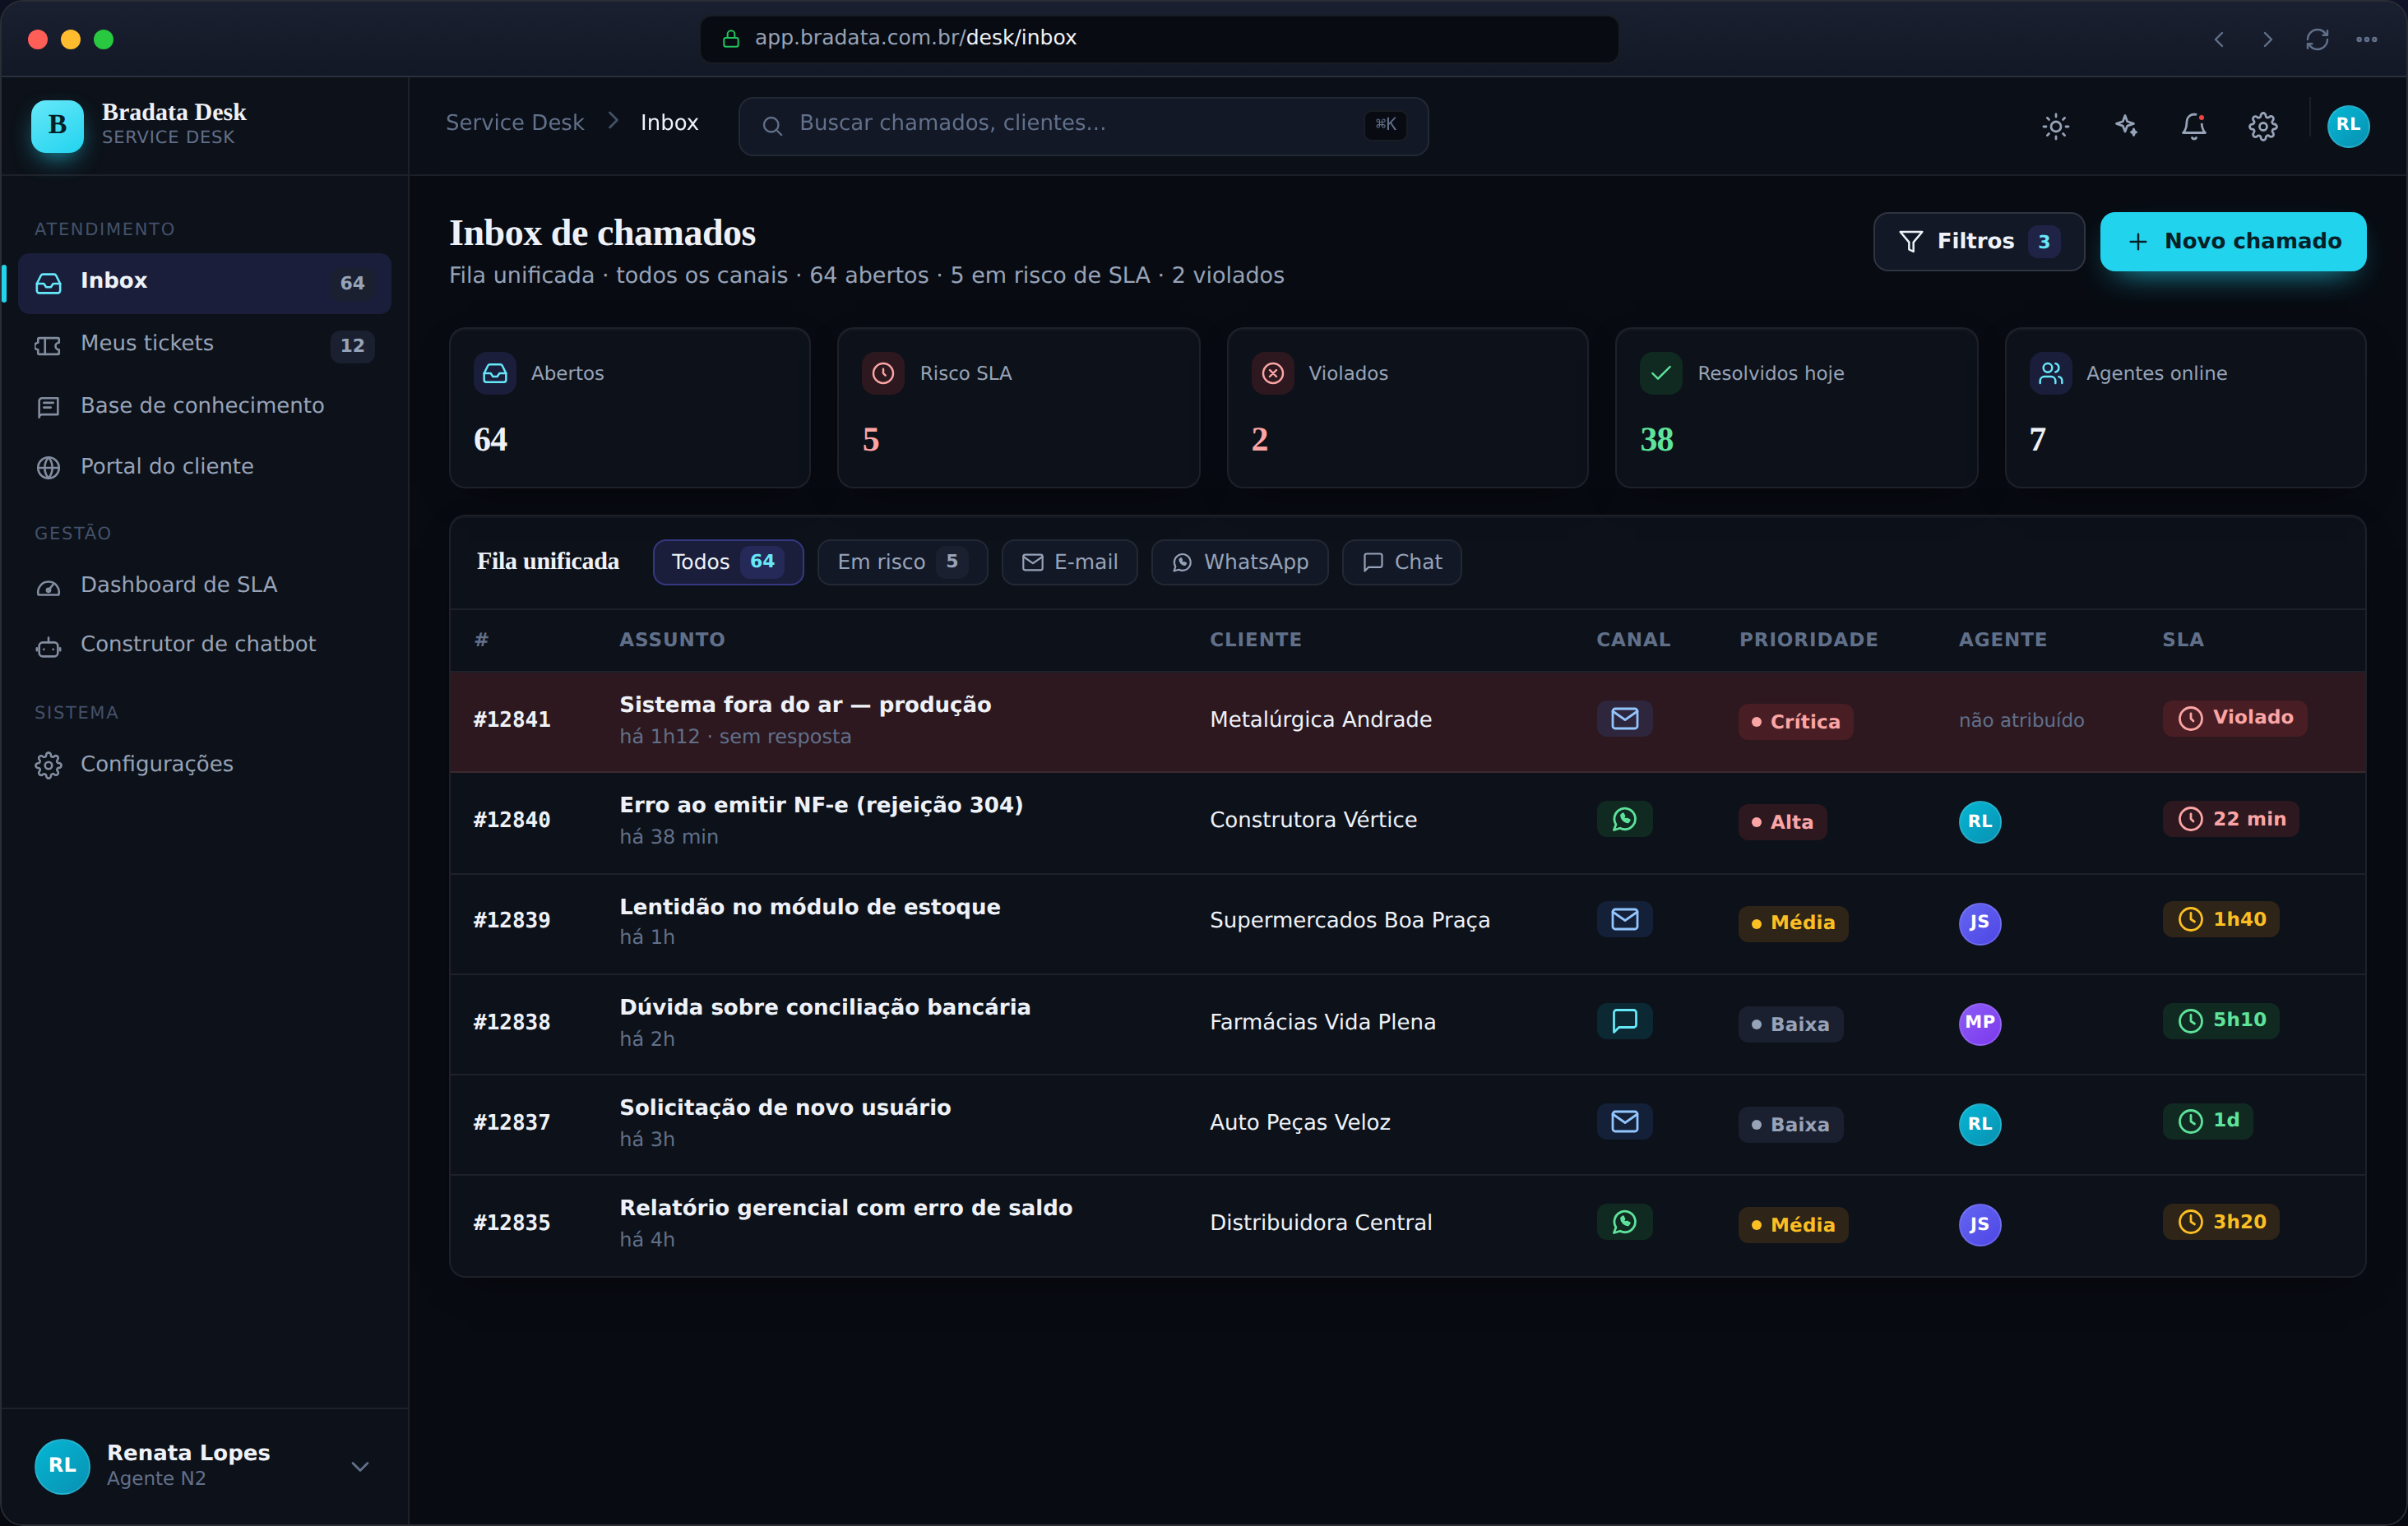Viewport: 2408px width, 1526px height.
Task: Sort by the PRIORIDADE column header
Action: tap(1808, 640)
